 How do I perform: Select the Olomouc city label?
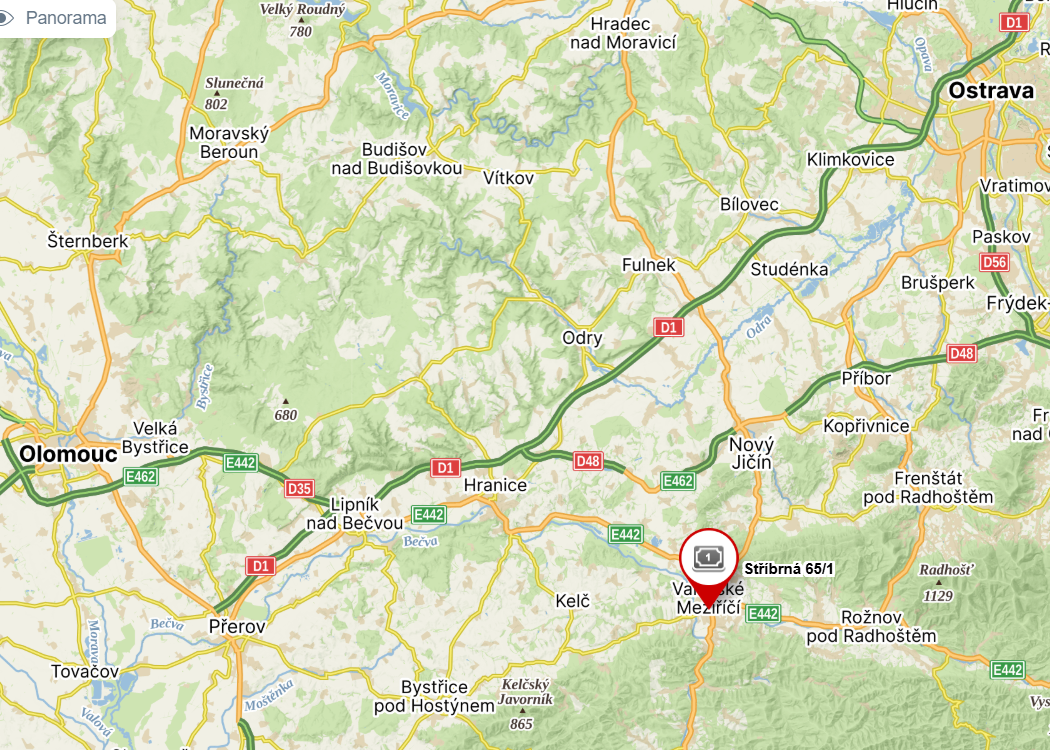[x=68, y=454]
